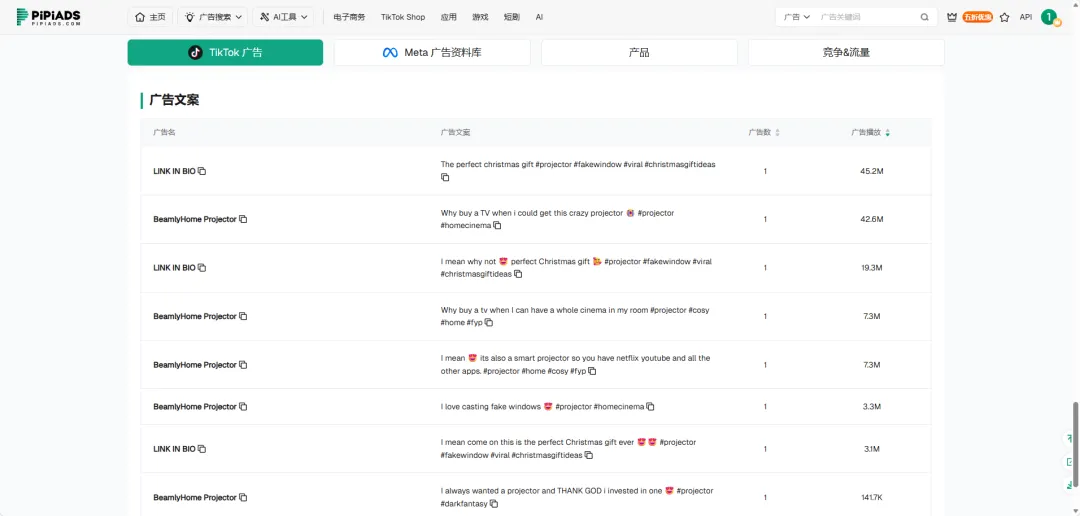Open the 广告 search type dropdown

point(797,17)
